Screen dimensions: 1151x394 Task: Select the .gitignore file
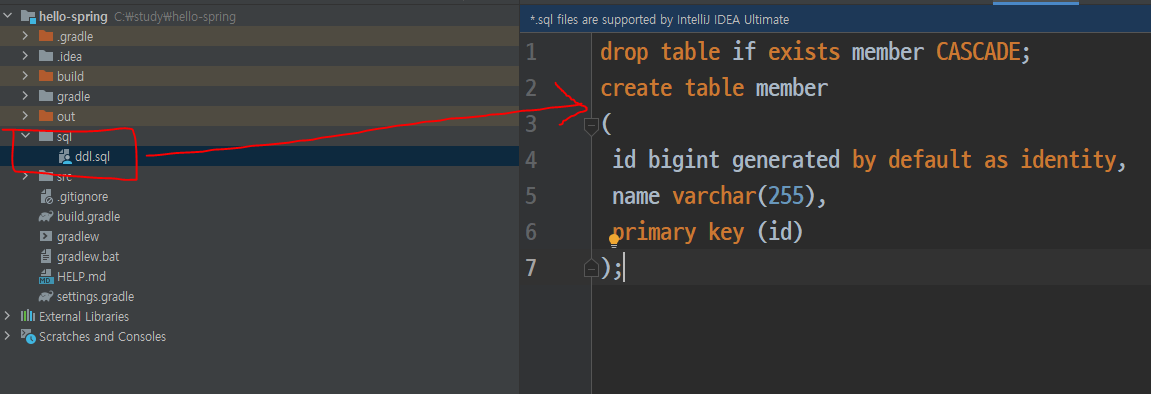point(82,197)
